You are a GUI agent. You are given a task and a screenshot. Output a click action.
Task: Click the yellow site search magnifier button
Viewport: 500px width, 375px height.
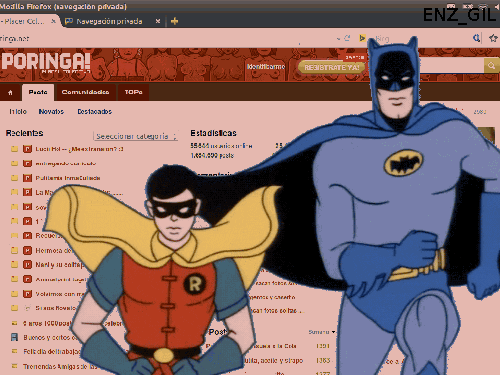click(x=491, y=66)
